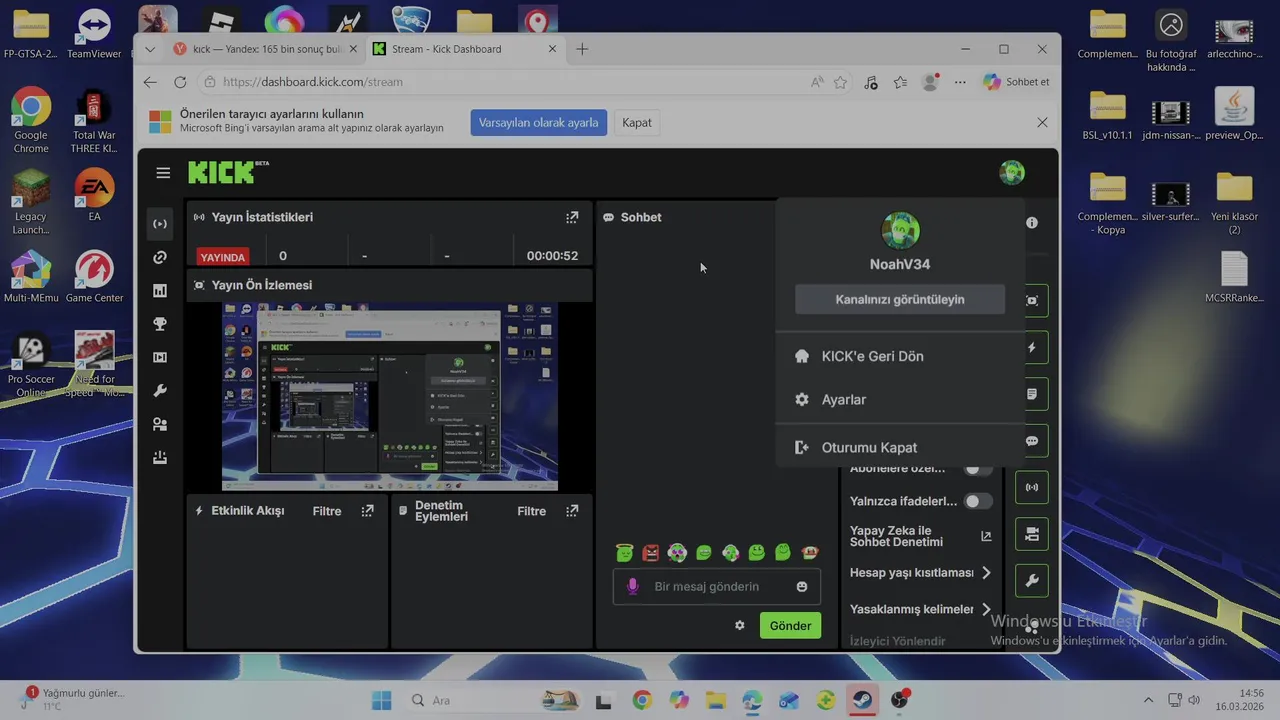Open the wrench icon in left sidebar
Screen dimensions: 1280x720
(x=160, y=391)
